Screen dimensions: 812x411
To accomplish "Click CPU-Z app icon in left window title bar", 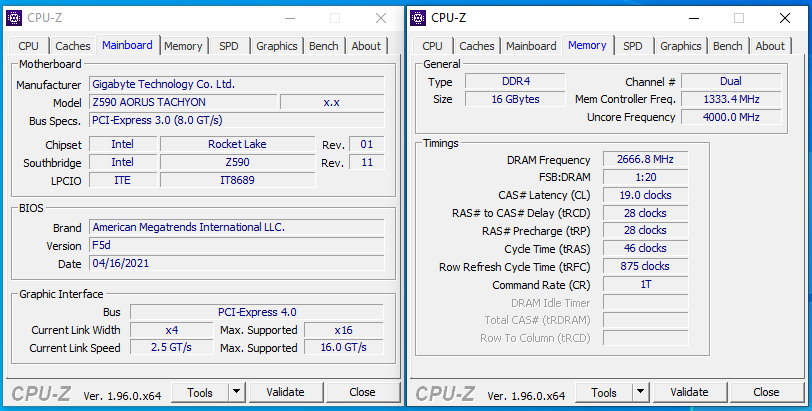I will [x=14, y=18].
